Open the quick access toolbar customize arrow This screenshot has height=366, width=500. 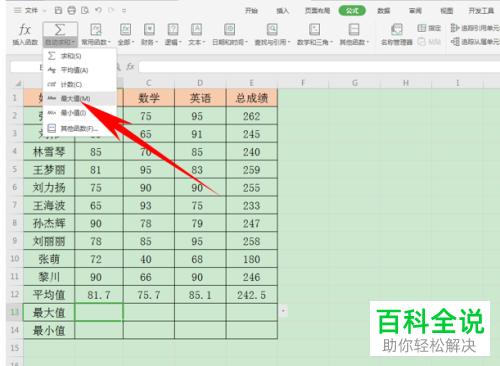[x=124, y=11]
